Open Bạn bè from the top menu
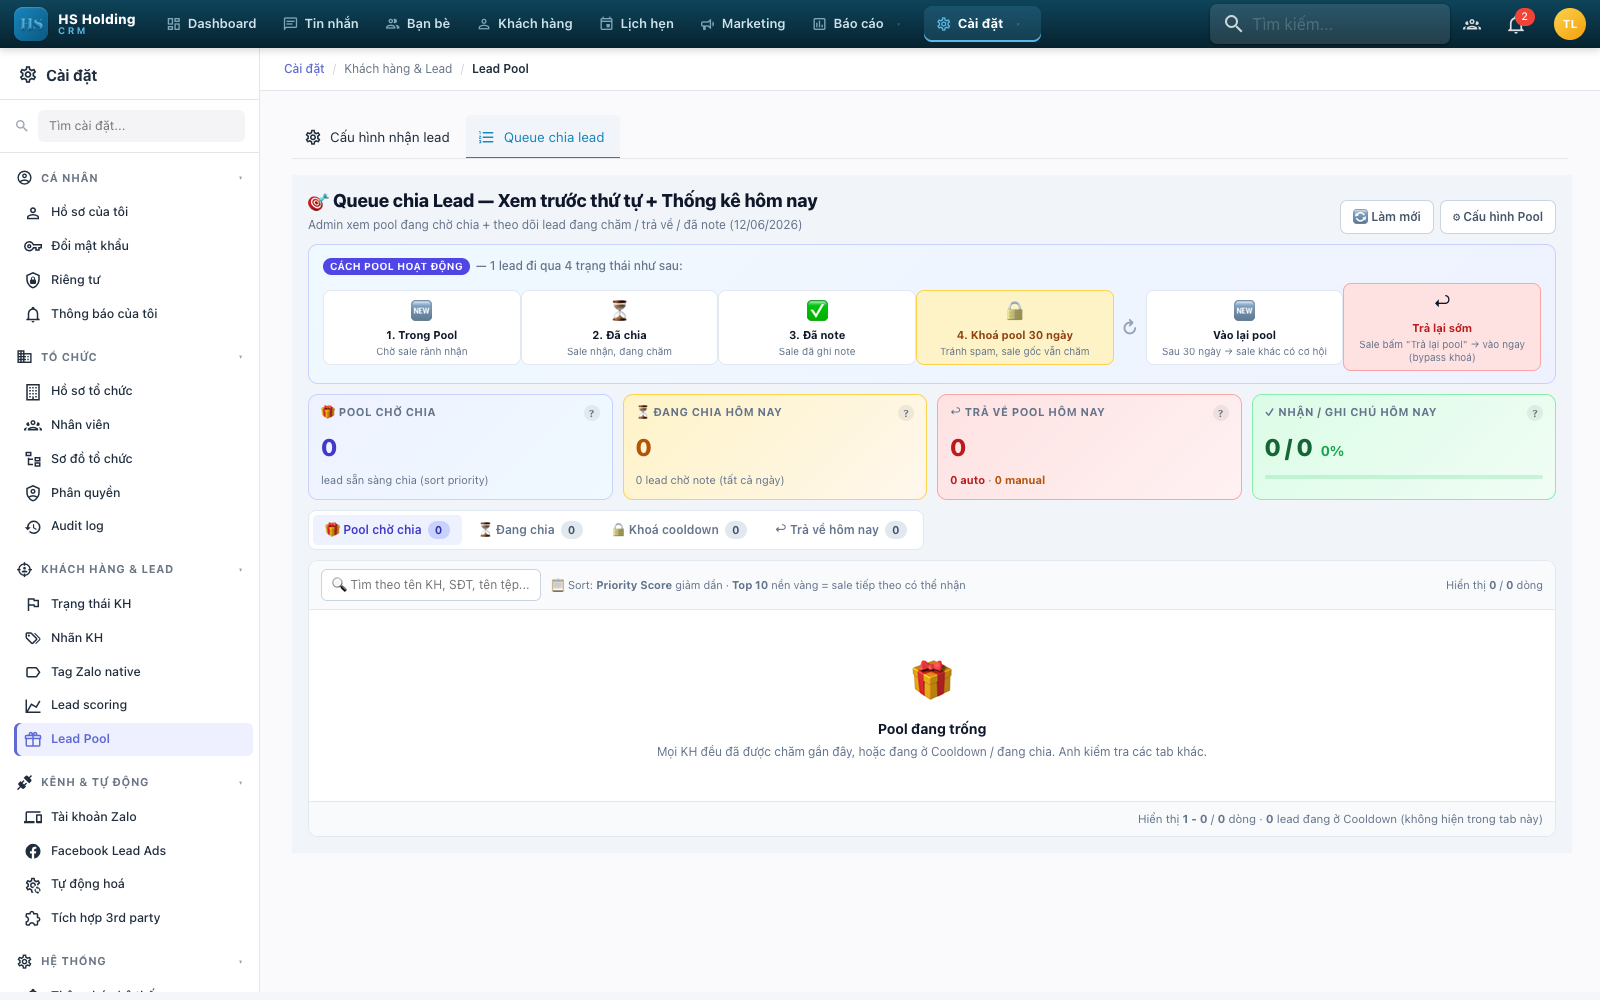 point(418,24)
